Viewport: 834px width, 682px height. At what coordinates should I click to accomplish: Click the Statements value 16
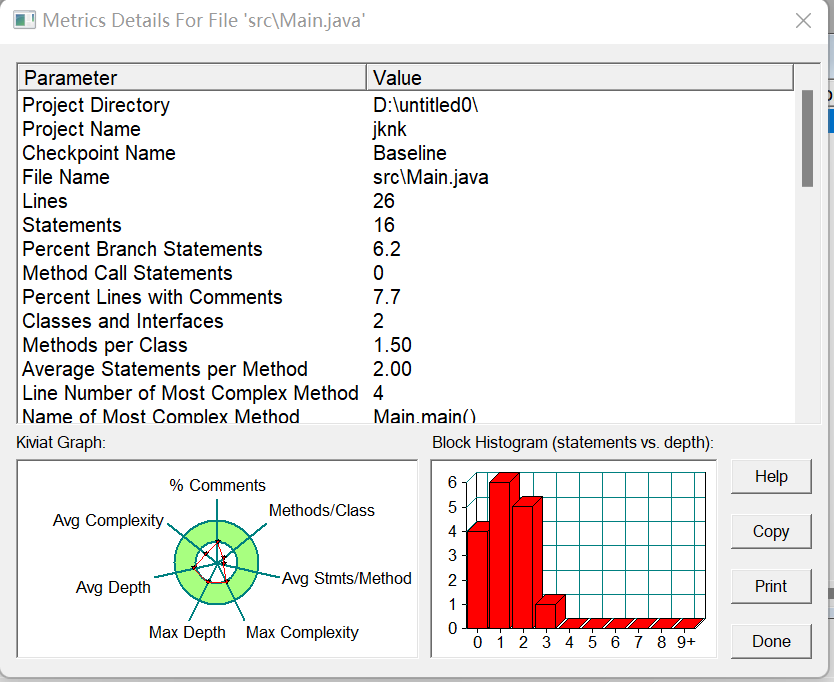[x=383, y=225]
